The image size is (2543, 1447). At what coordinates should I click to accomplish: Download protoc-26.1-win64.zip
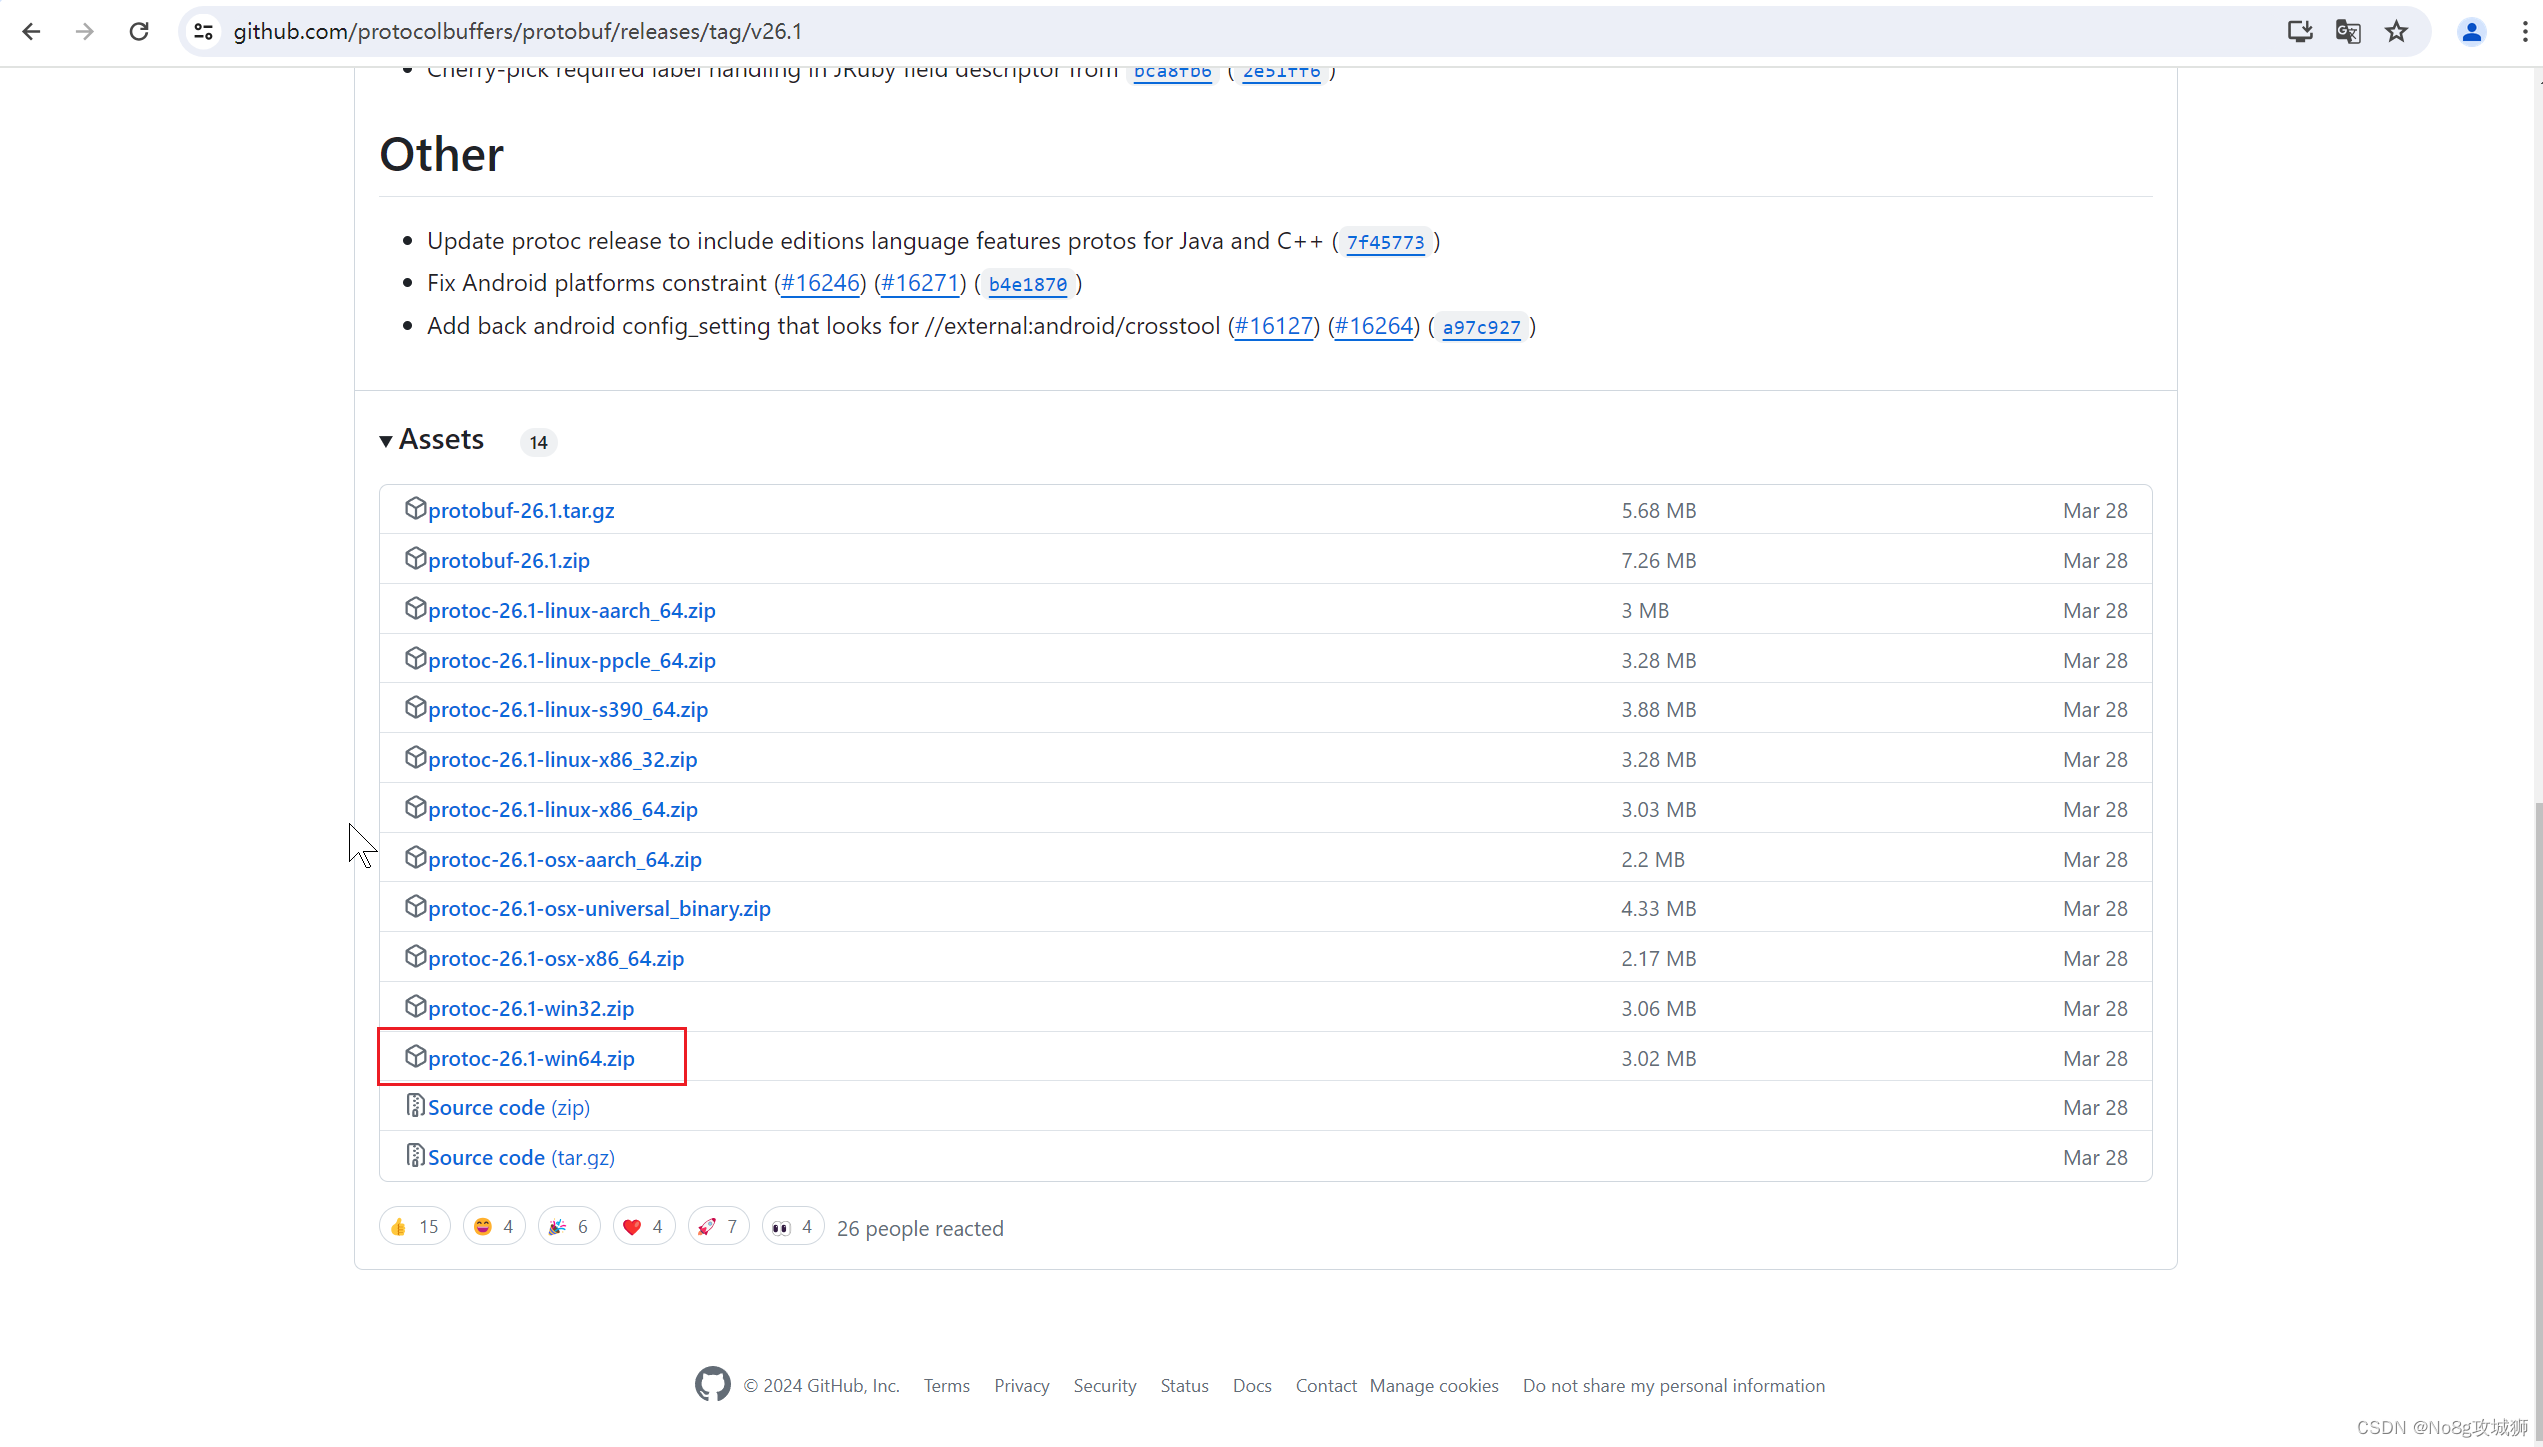(x=531, y=1059)
